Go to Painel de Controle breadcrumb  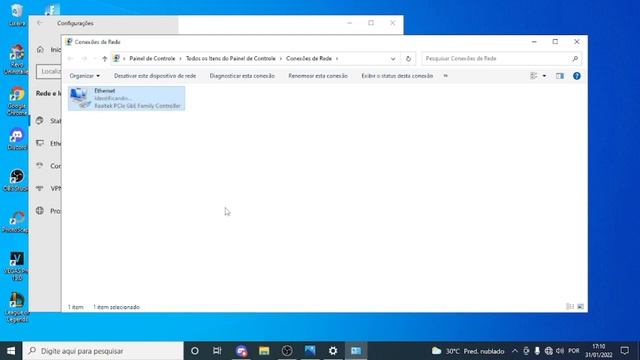pos(152,59)
